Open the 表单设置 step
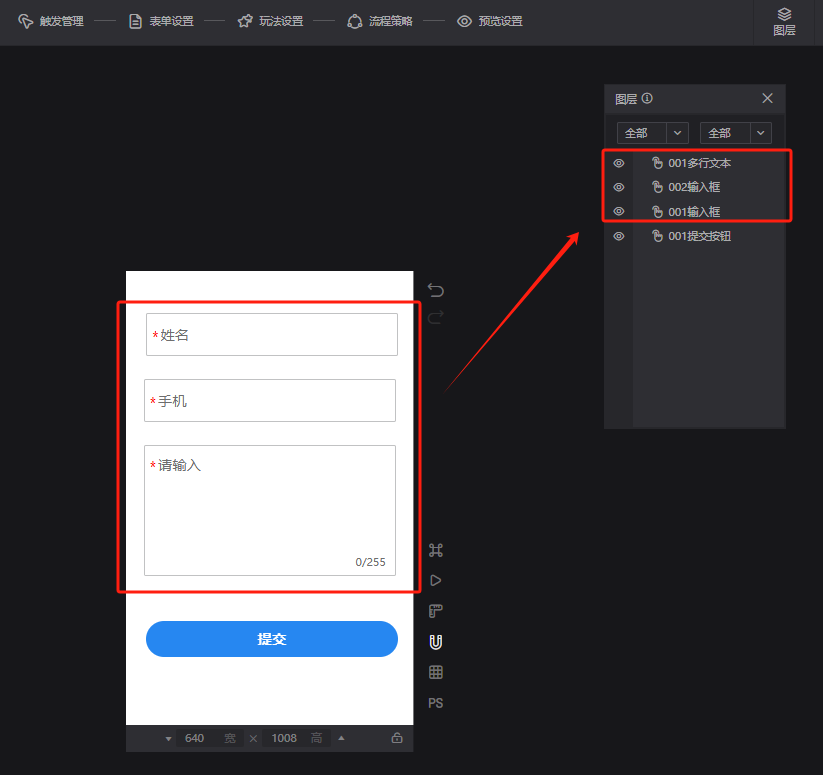Screen dimensions: 823x775 (x=161, y=21)
